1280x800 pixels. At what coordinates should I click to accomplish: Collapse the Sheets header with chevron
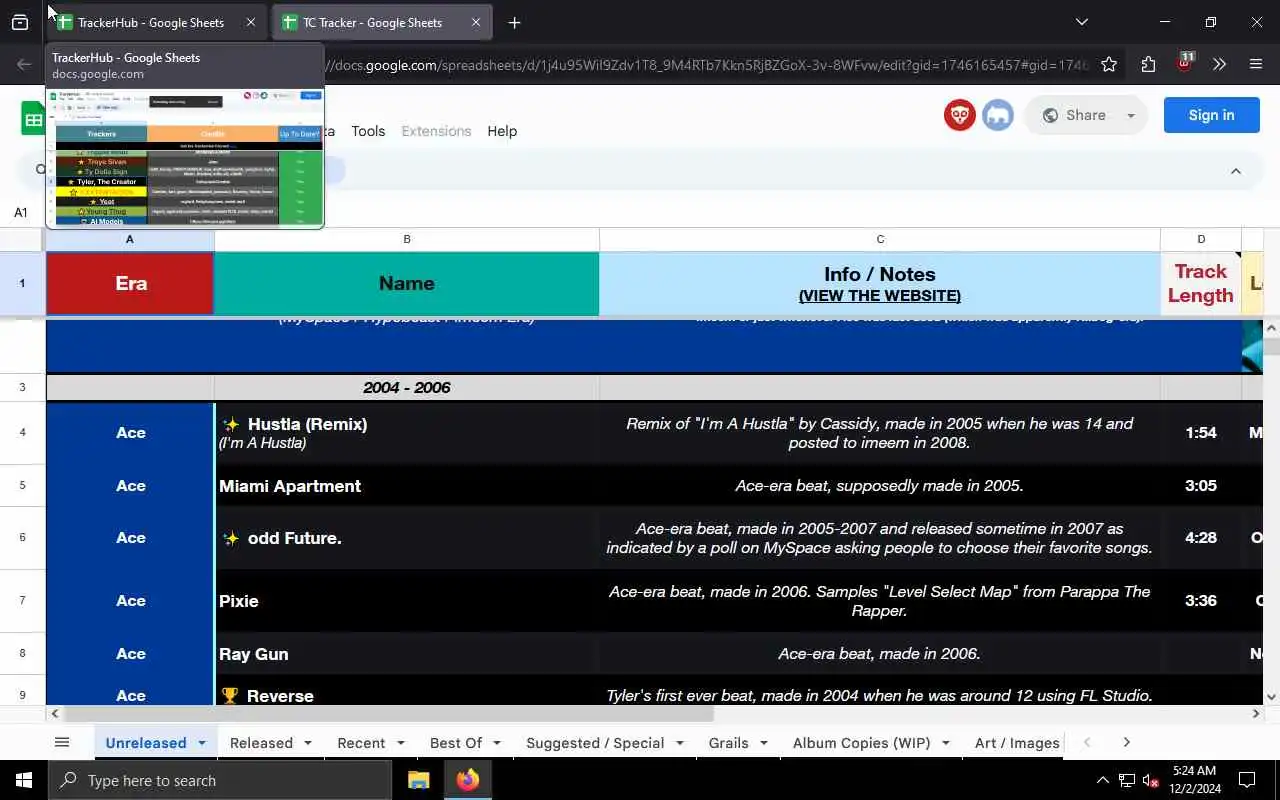pos(1236,171)
